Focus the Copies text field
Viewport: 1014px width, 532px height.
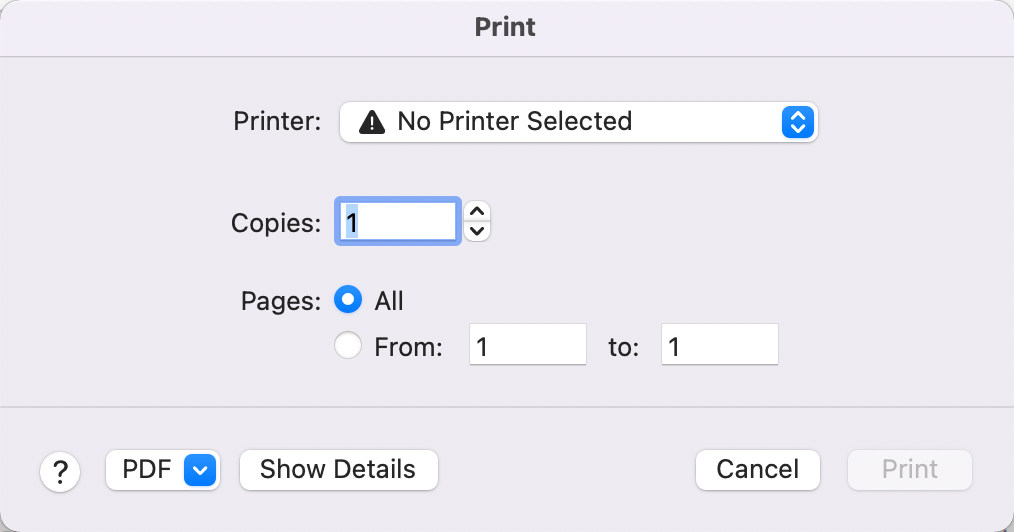point(398,222)
